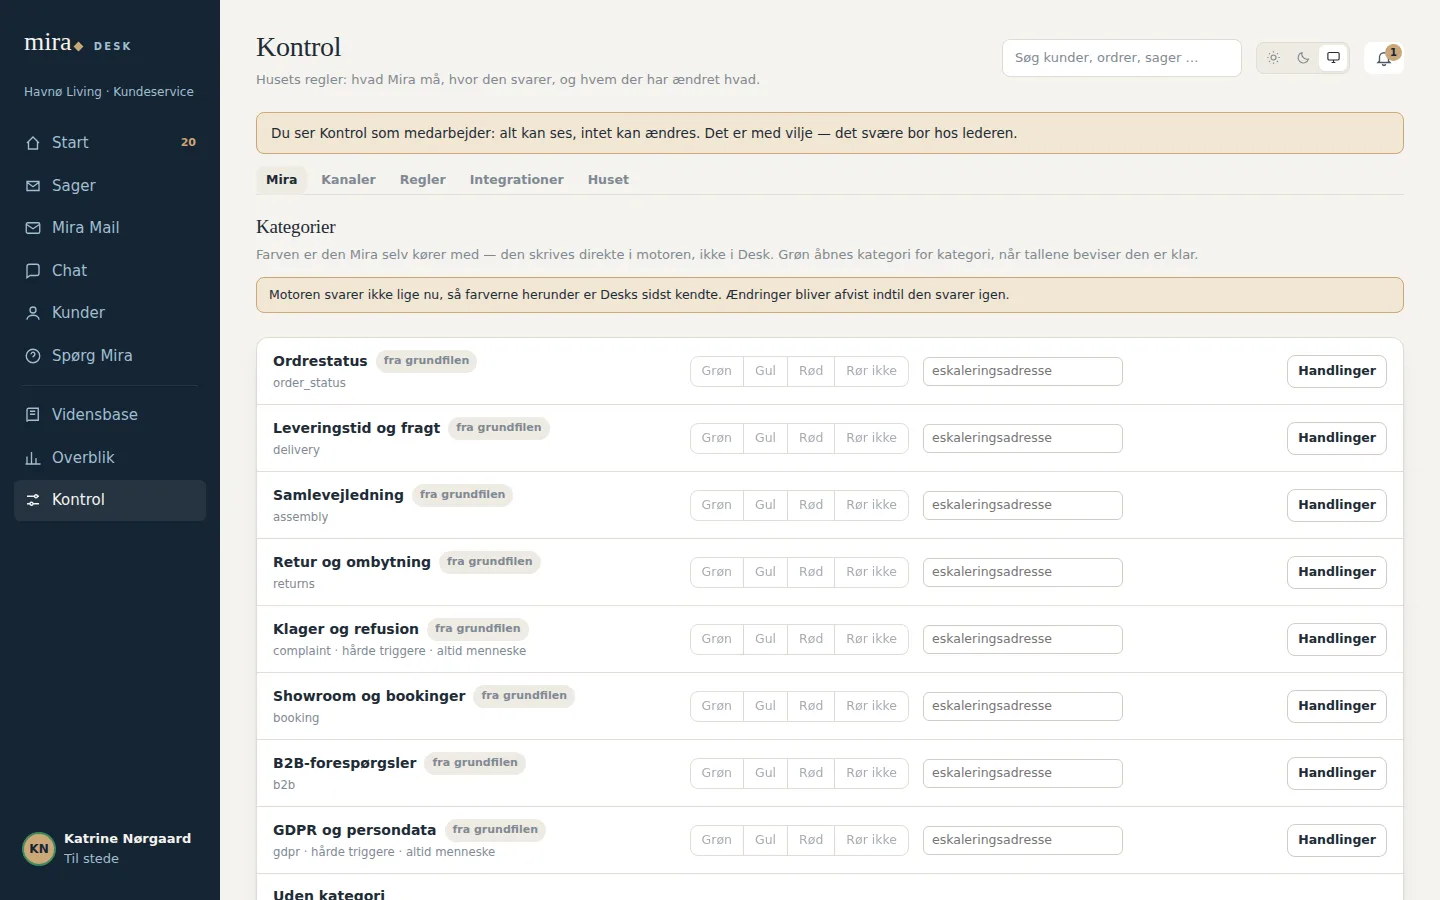Click the mira Desk logo
This screenshot has width=1440, height=900.
[78, 43]
